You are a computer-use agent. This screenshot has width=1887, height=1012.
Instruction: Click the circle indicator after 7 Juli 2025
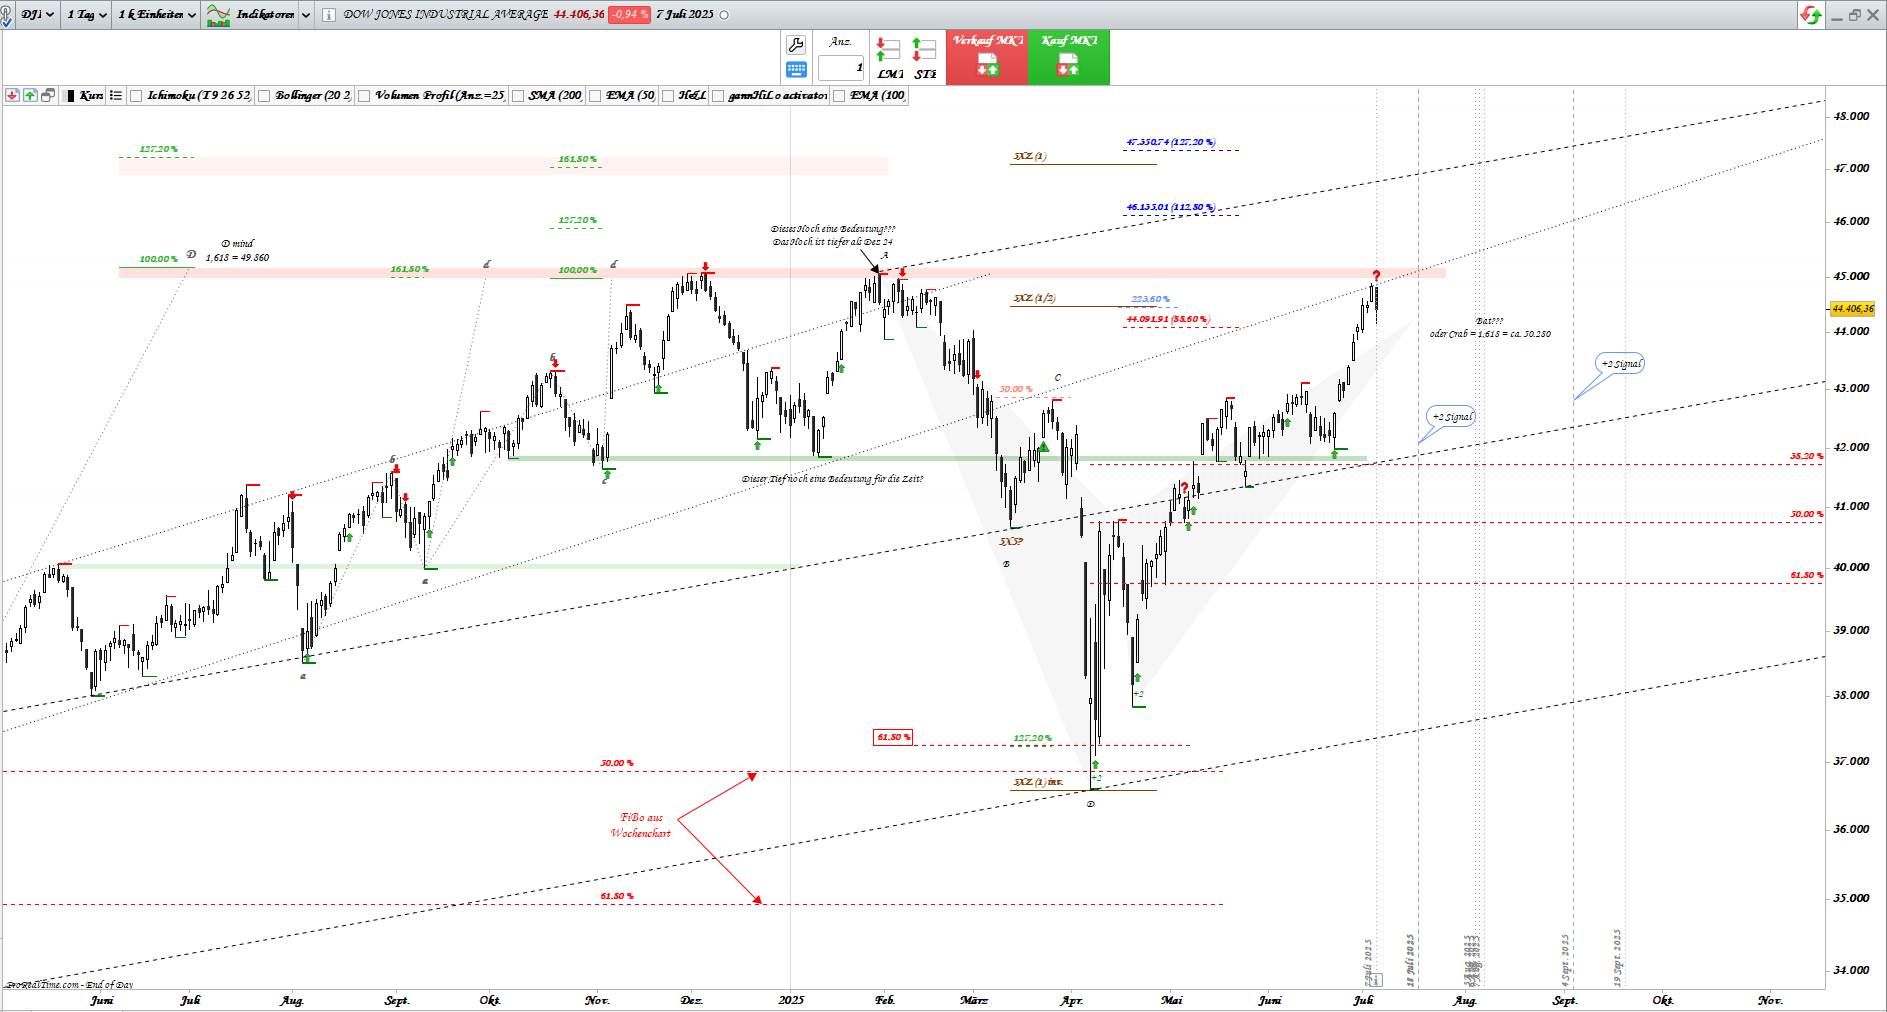pyautogui.click(x=724, y=15)
